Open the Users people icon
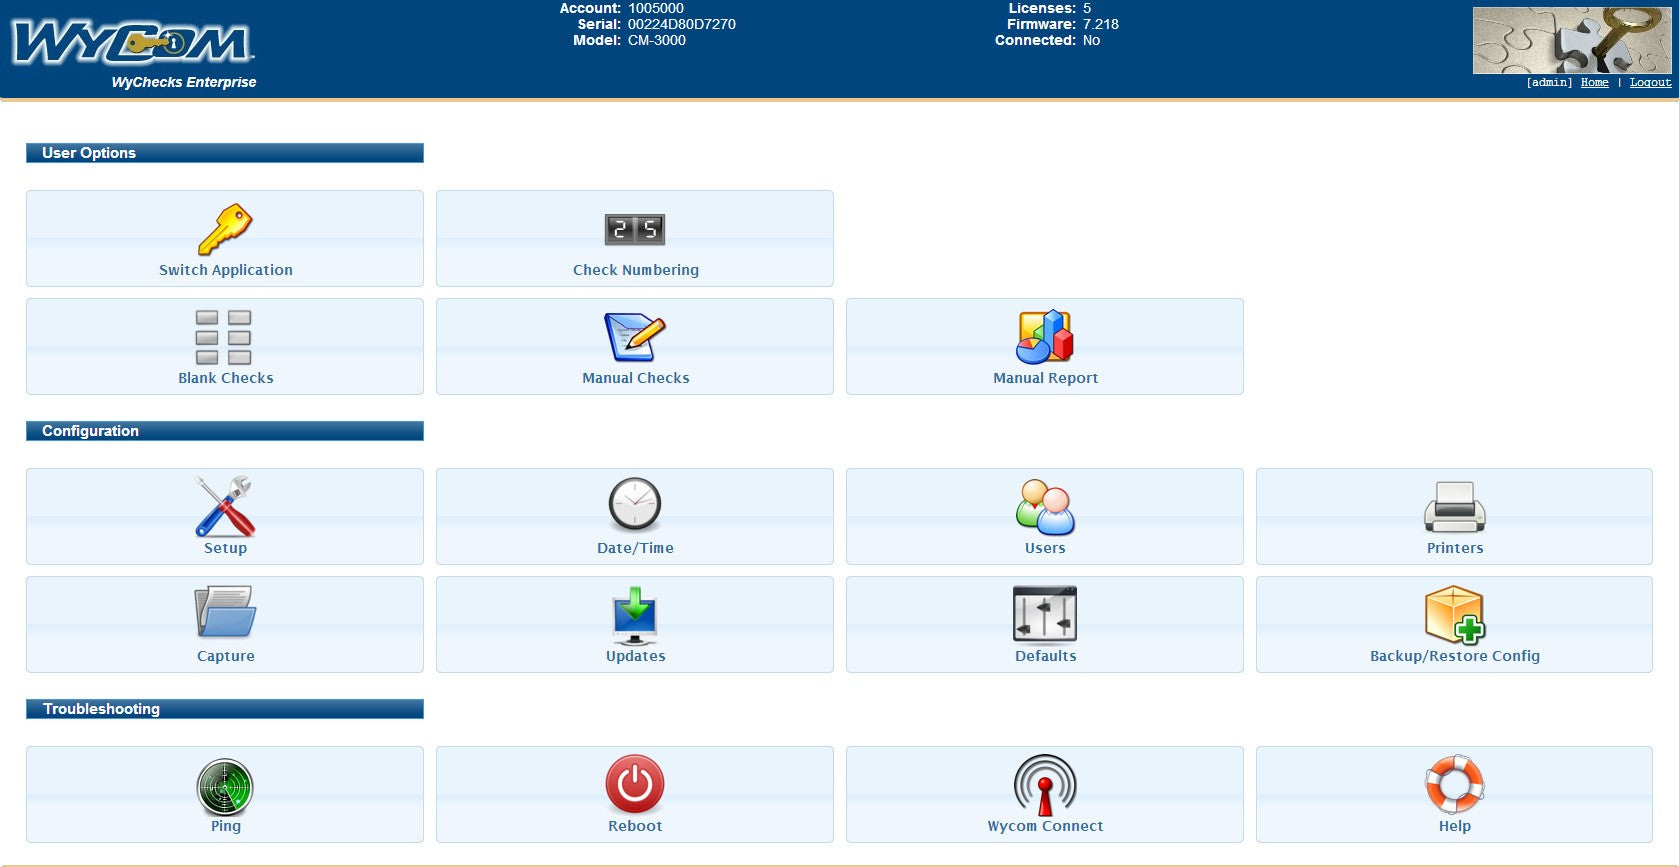The image size is (1679, 867). coord(1044,507)
